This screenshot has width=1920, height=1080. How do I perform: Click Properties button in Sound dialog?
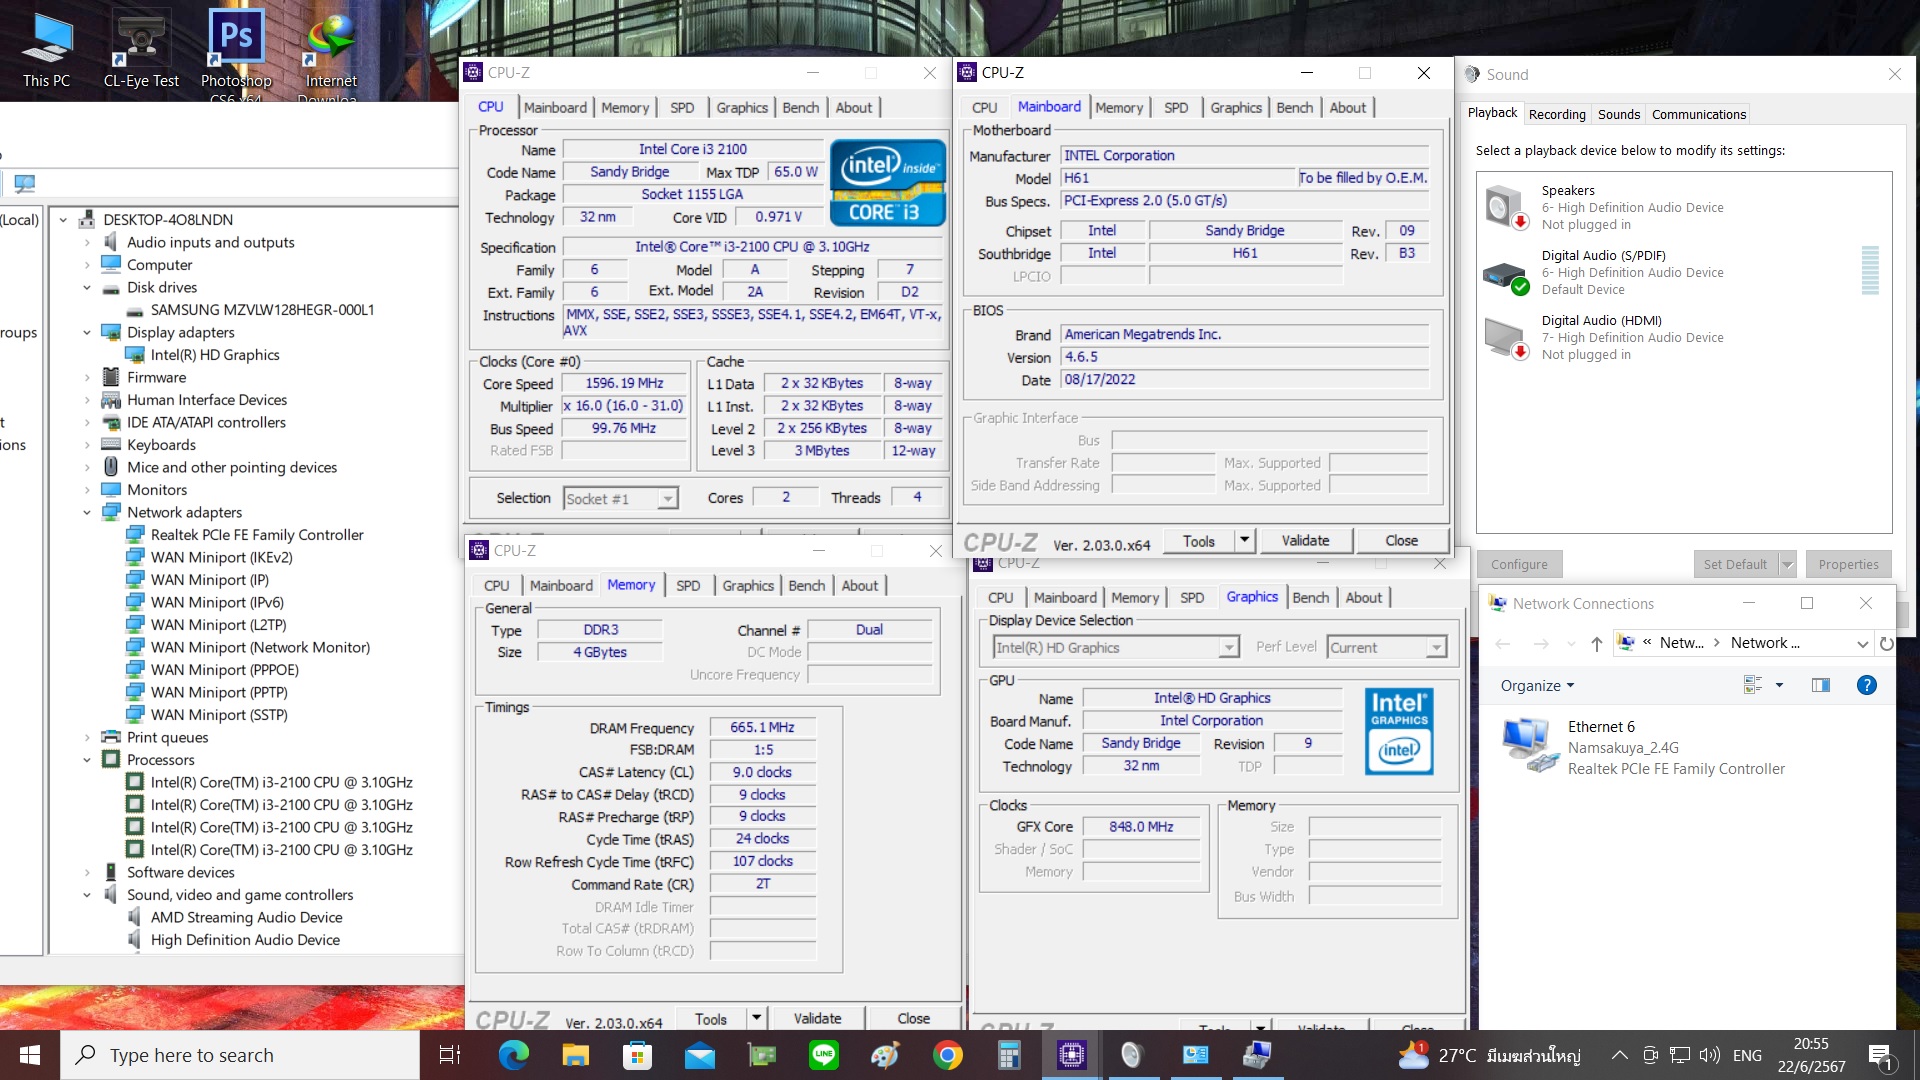point(1848,565)
